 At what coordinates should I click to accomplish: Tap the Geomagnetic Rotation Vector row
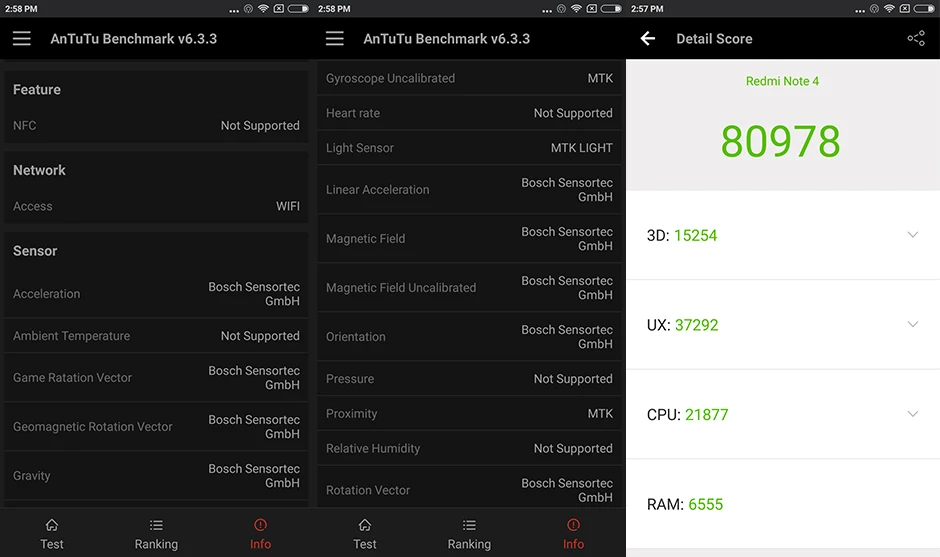(x=156, y=427)
